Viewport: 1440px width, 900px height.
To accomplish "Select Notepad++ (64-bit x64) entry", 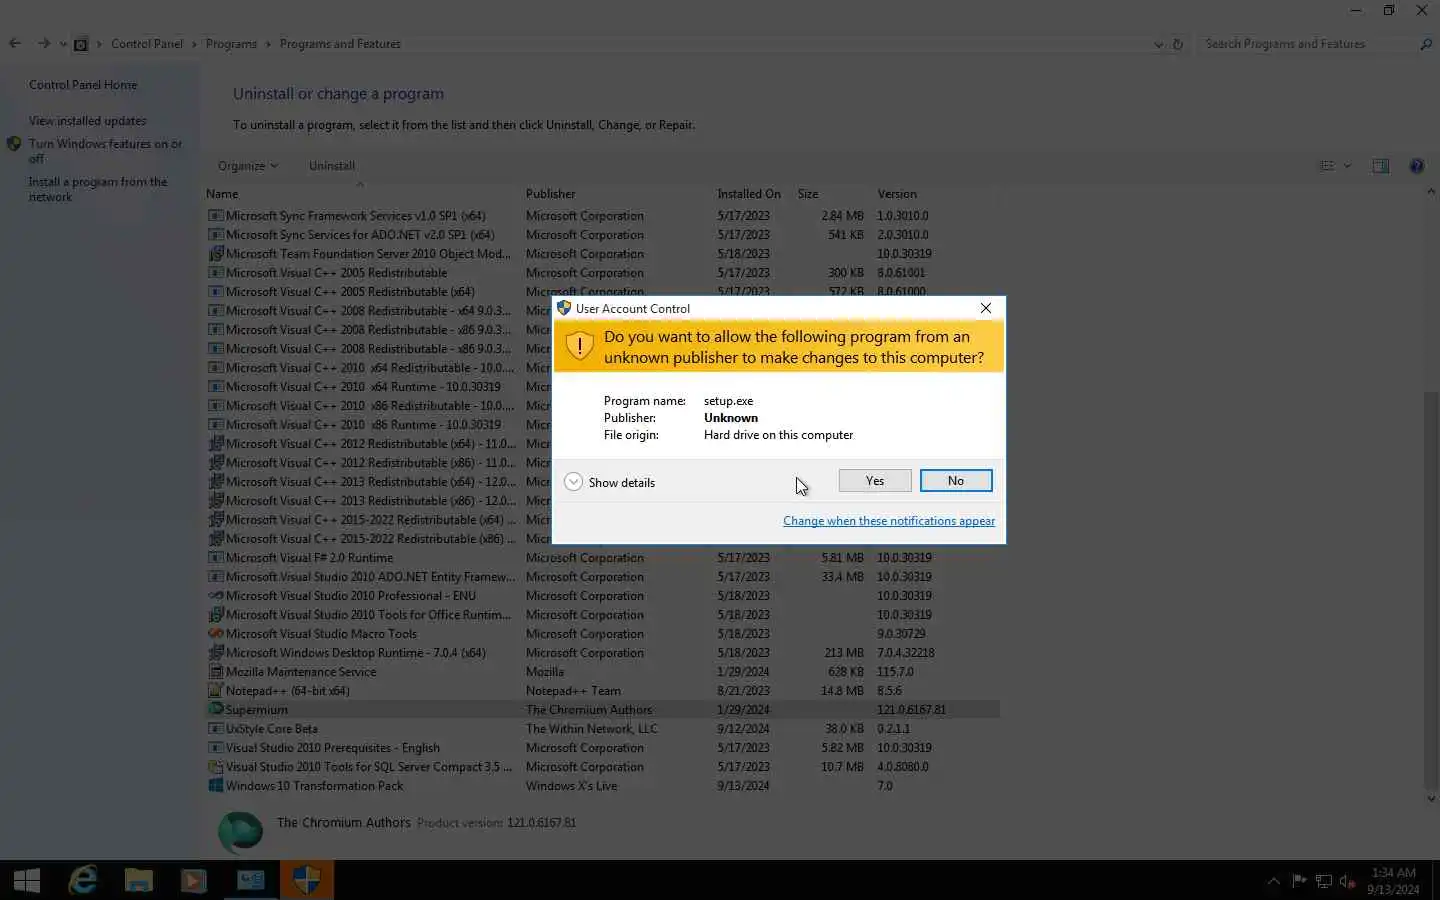I will [602, 691].
